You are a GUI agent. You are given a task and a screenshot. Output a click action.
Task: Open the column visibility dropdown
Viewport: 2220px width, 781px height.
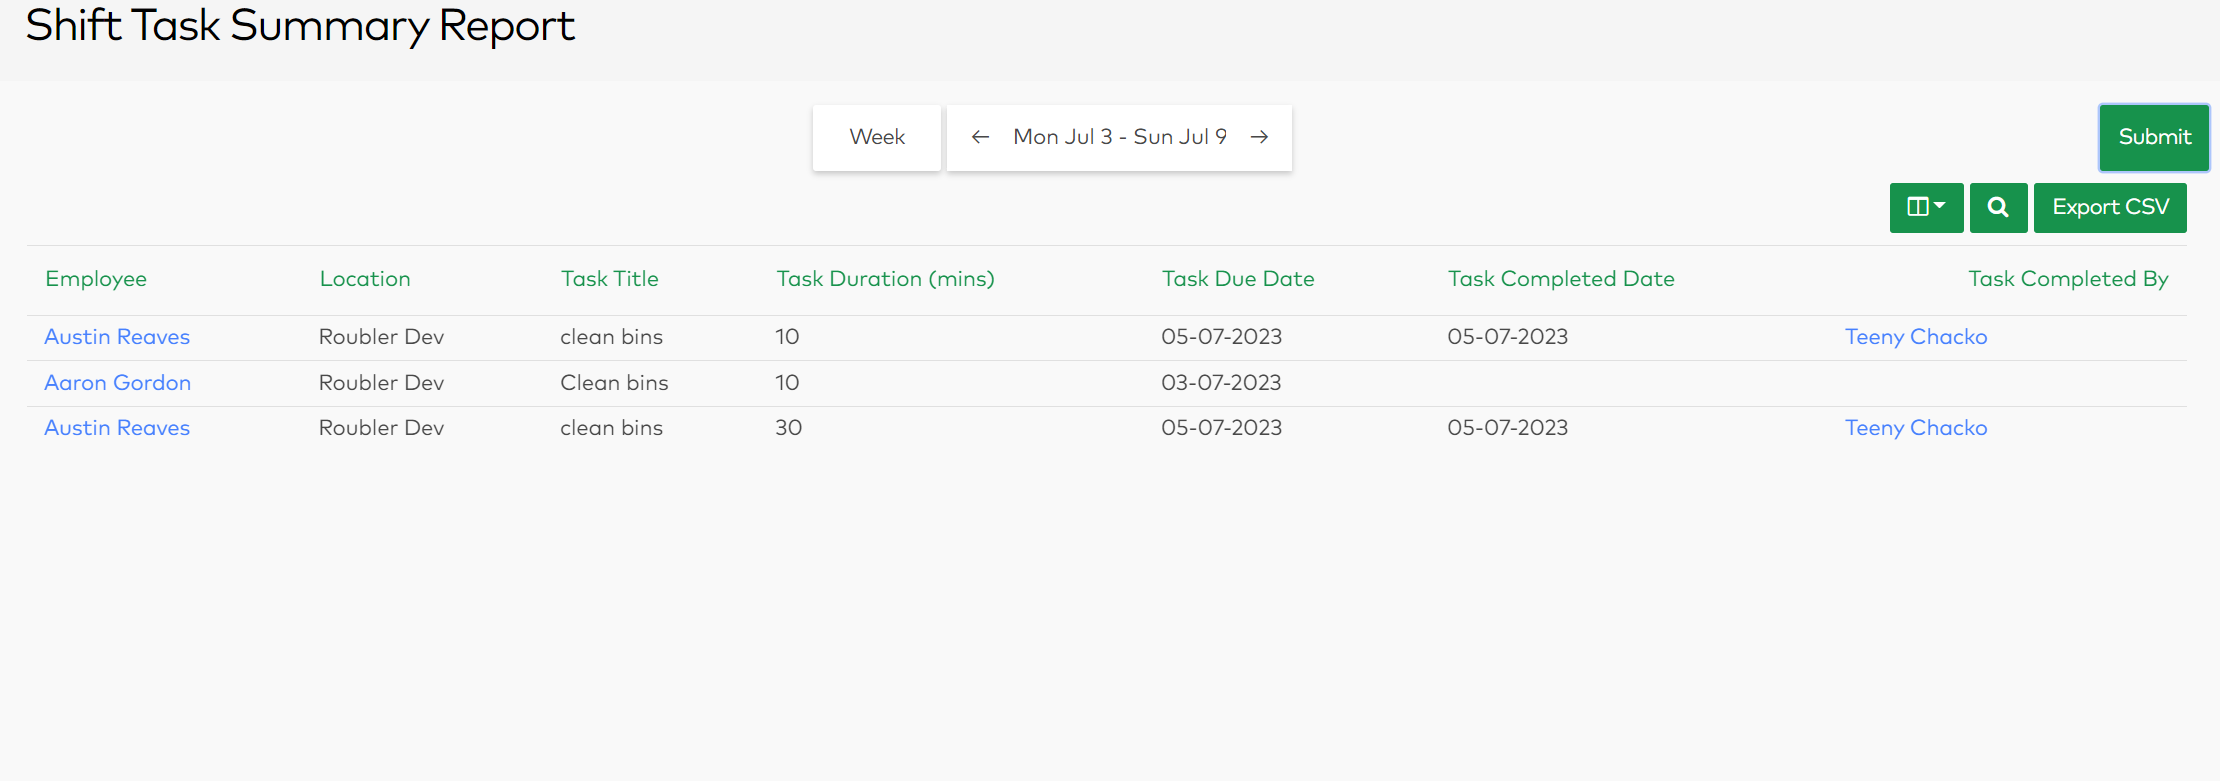[1926, 207]
